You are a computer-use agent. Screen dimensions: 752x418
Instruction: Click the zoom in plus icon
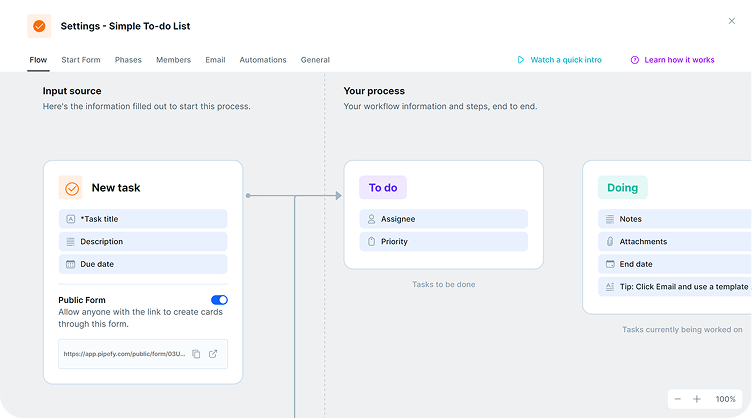pyautogui.click(x=697, y=399)
